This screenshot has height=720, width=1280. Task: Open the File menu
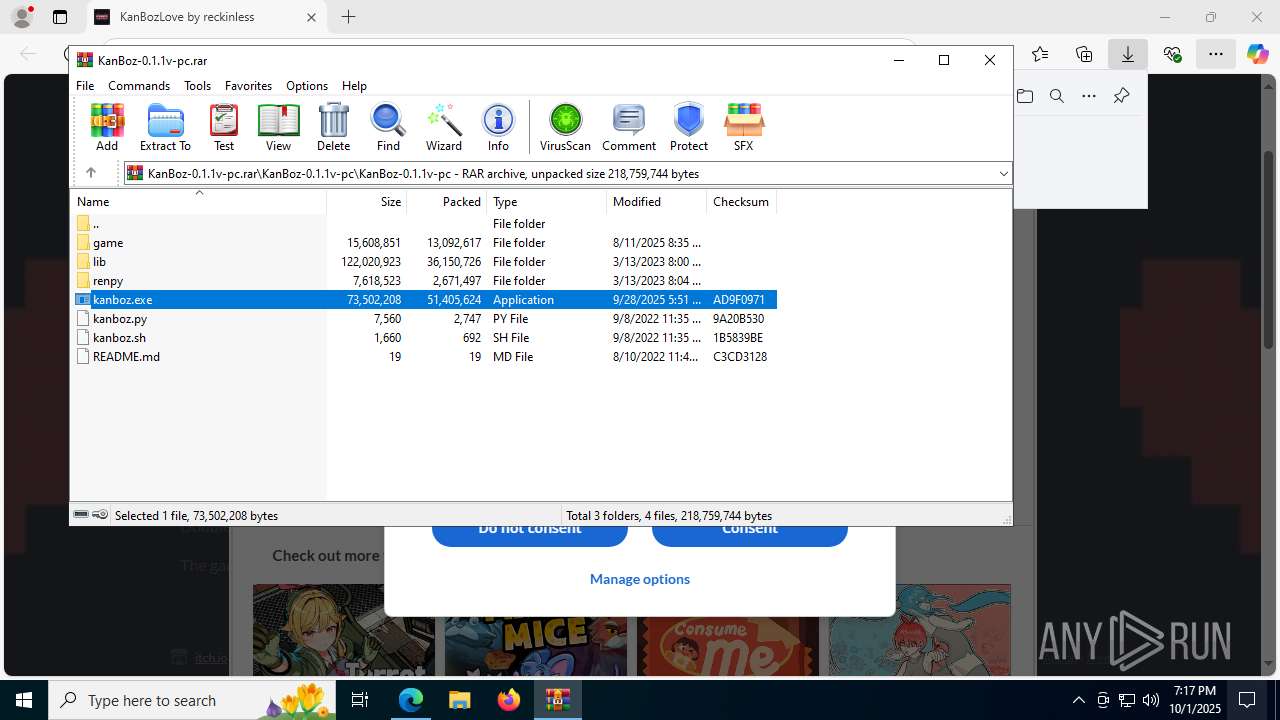click(85, 86)
